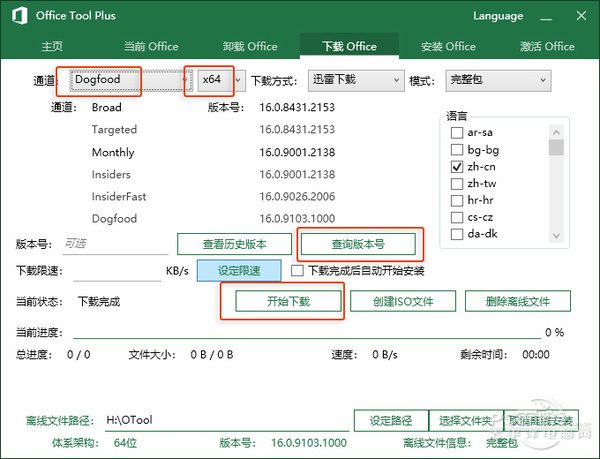Click the language list scrollbar thumb
The height and width of the screenshot is (459, 600).
[556, 148]
